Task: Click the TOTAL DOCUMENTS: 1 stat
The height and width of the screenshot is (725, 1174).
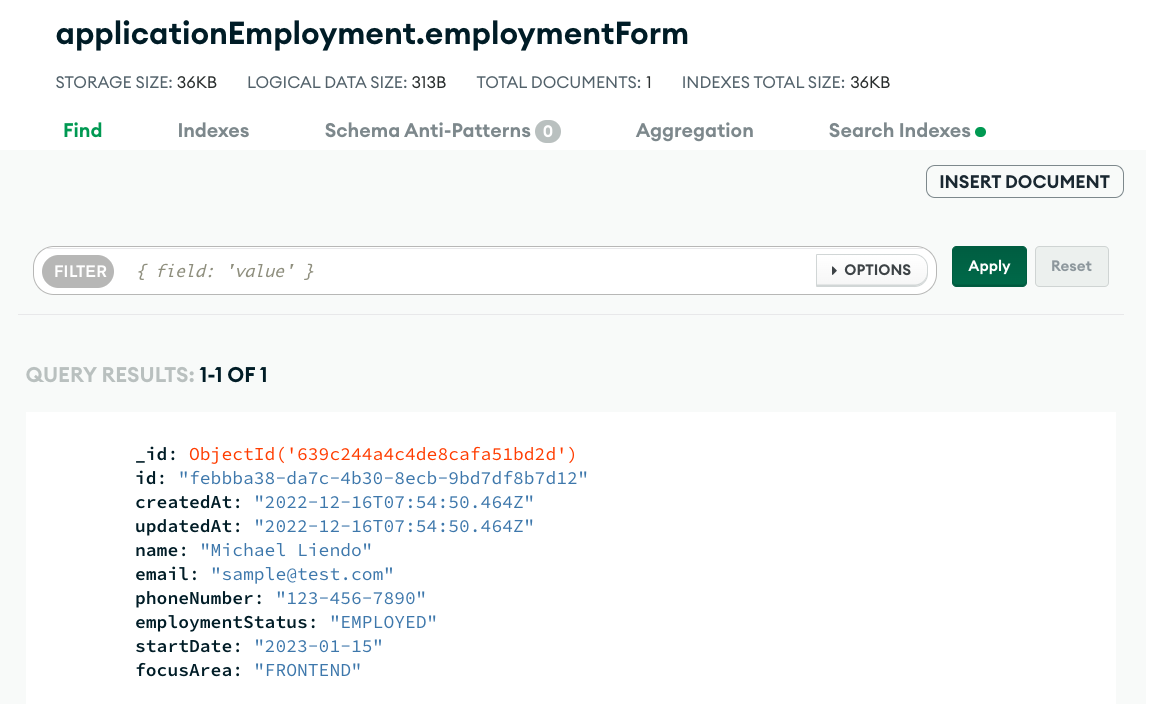Action: click(564, 82)
